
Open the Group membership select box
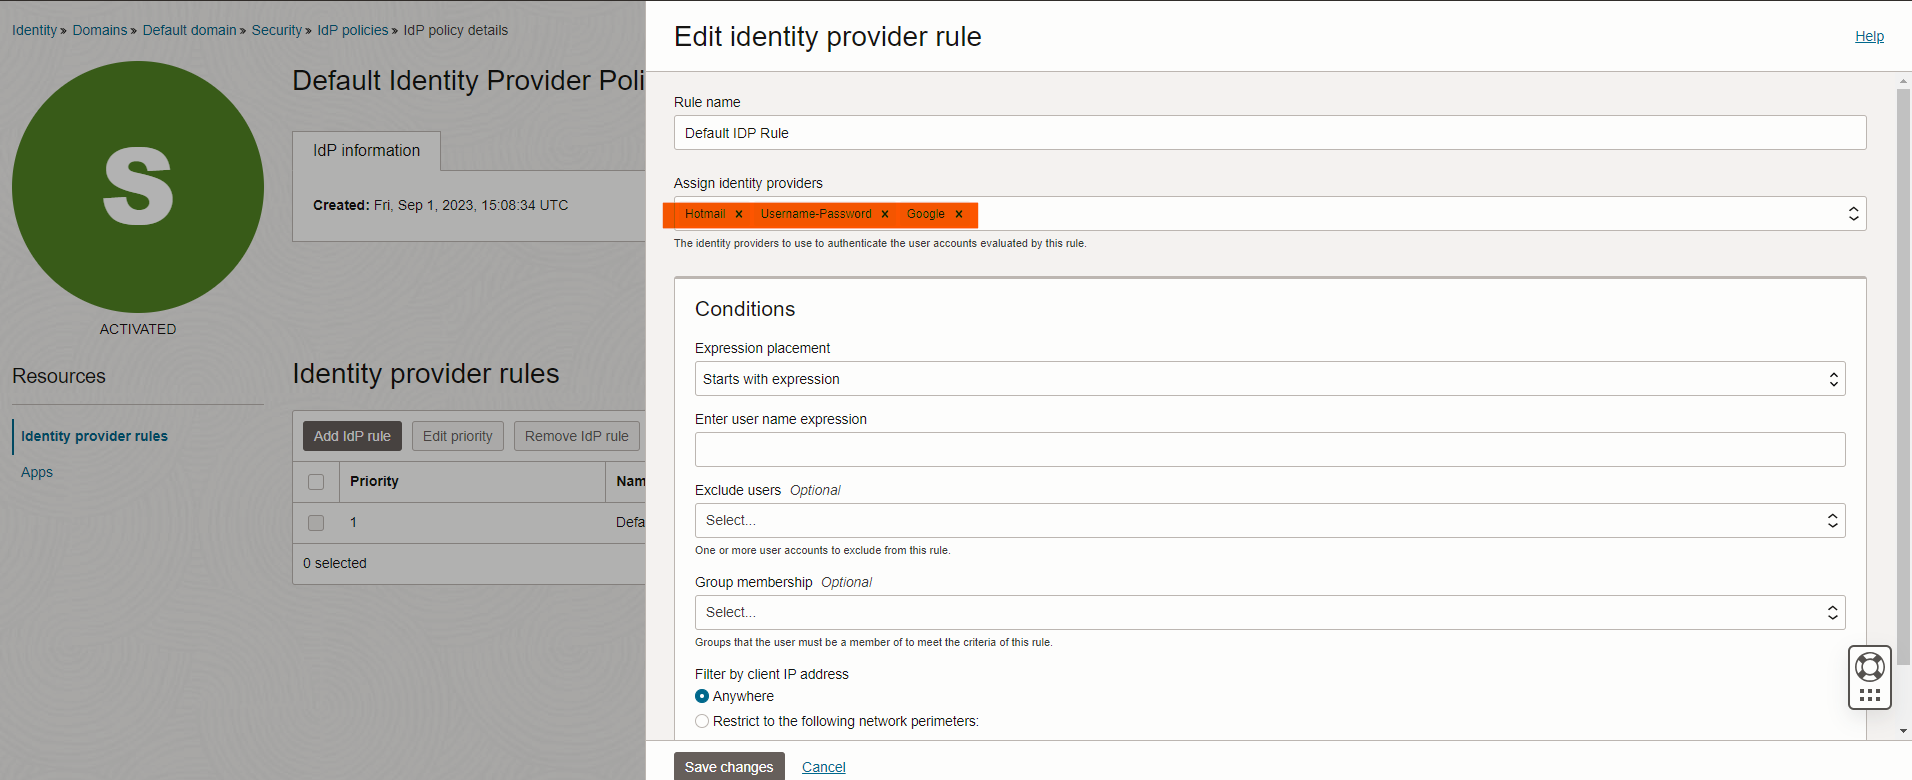coord(1269,612)
